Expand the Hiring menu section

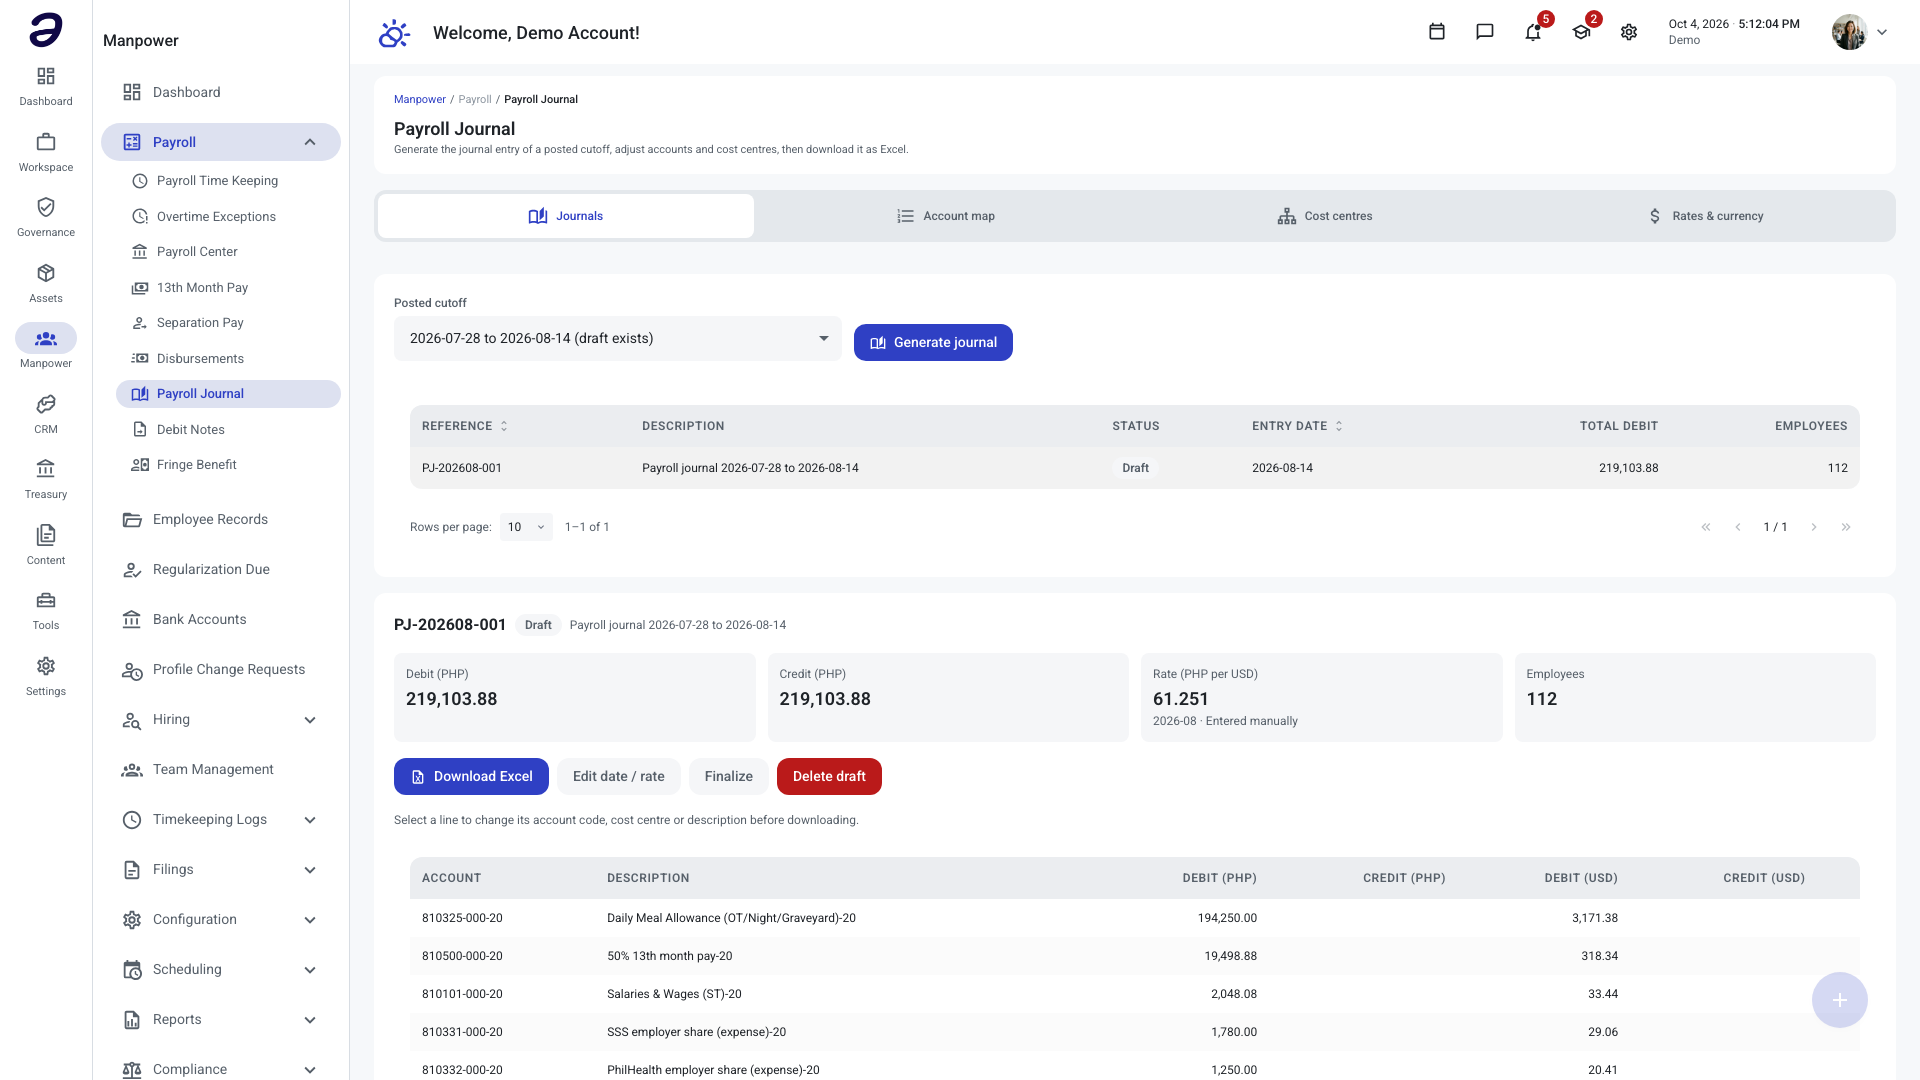coord(221,720)
